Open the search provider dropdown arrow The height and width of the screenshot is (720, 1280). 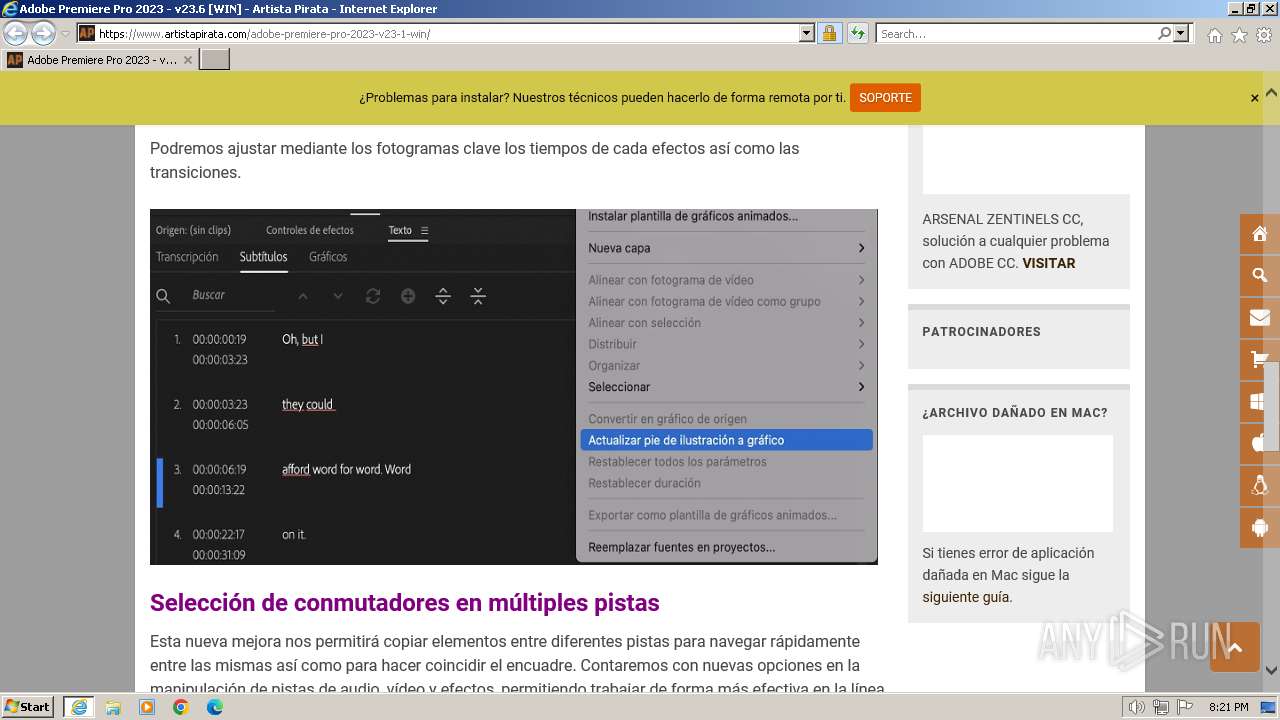coord(1182,33)
